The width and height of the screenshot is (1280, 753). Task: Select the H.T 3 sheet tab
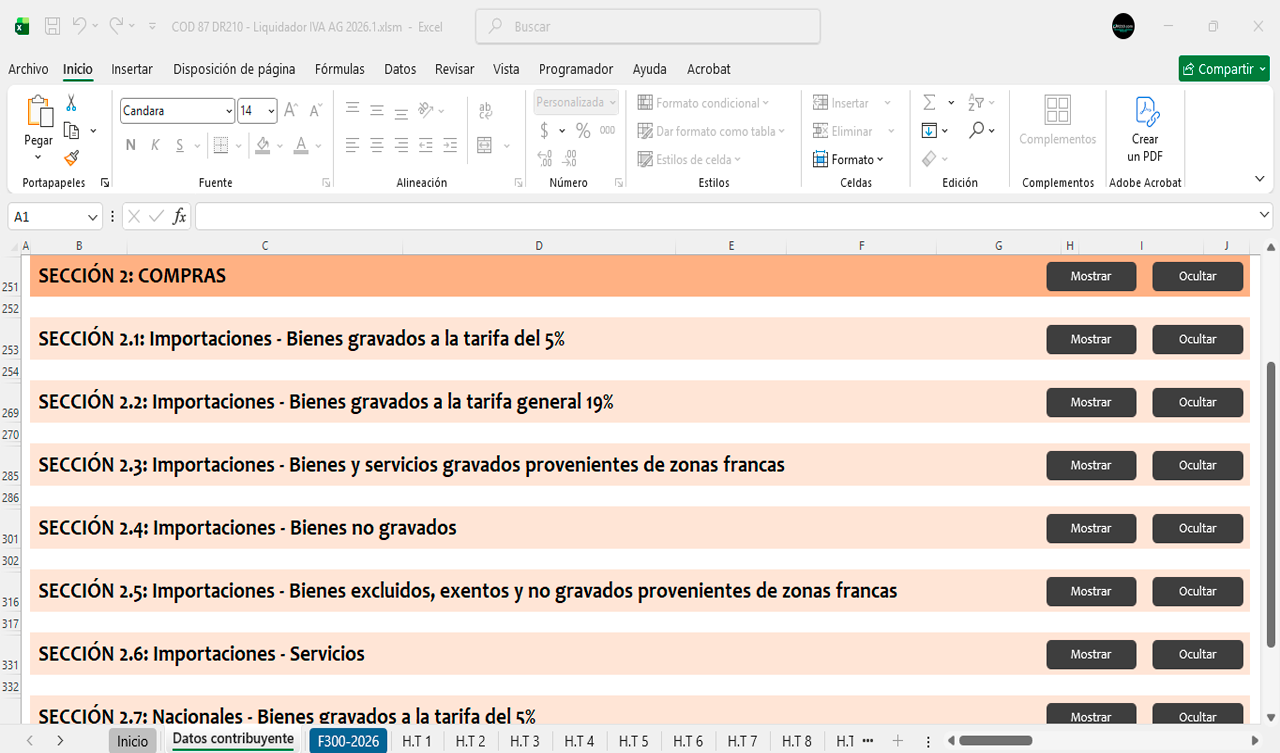click(524, 741)
